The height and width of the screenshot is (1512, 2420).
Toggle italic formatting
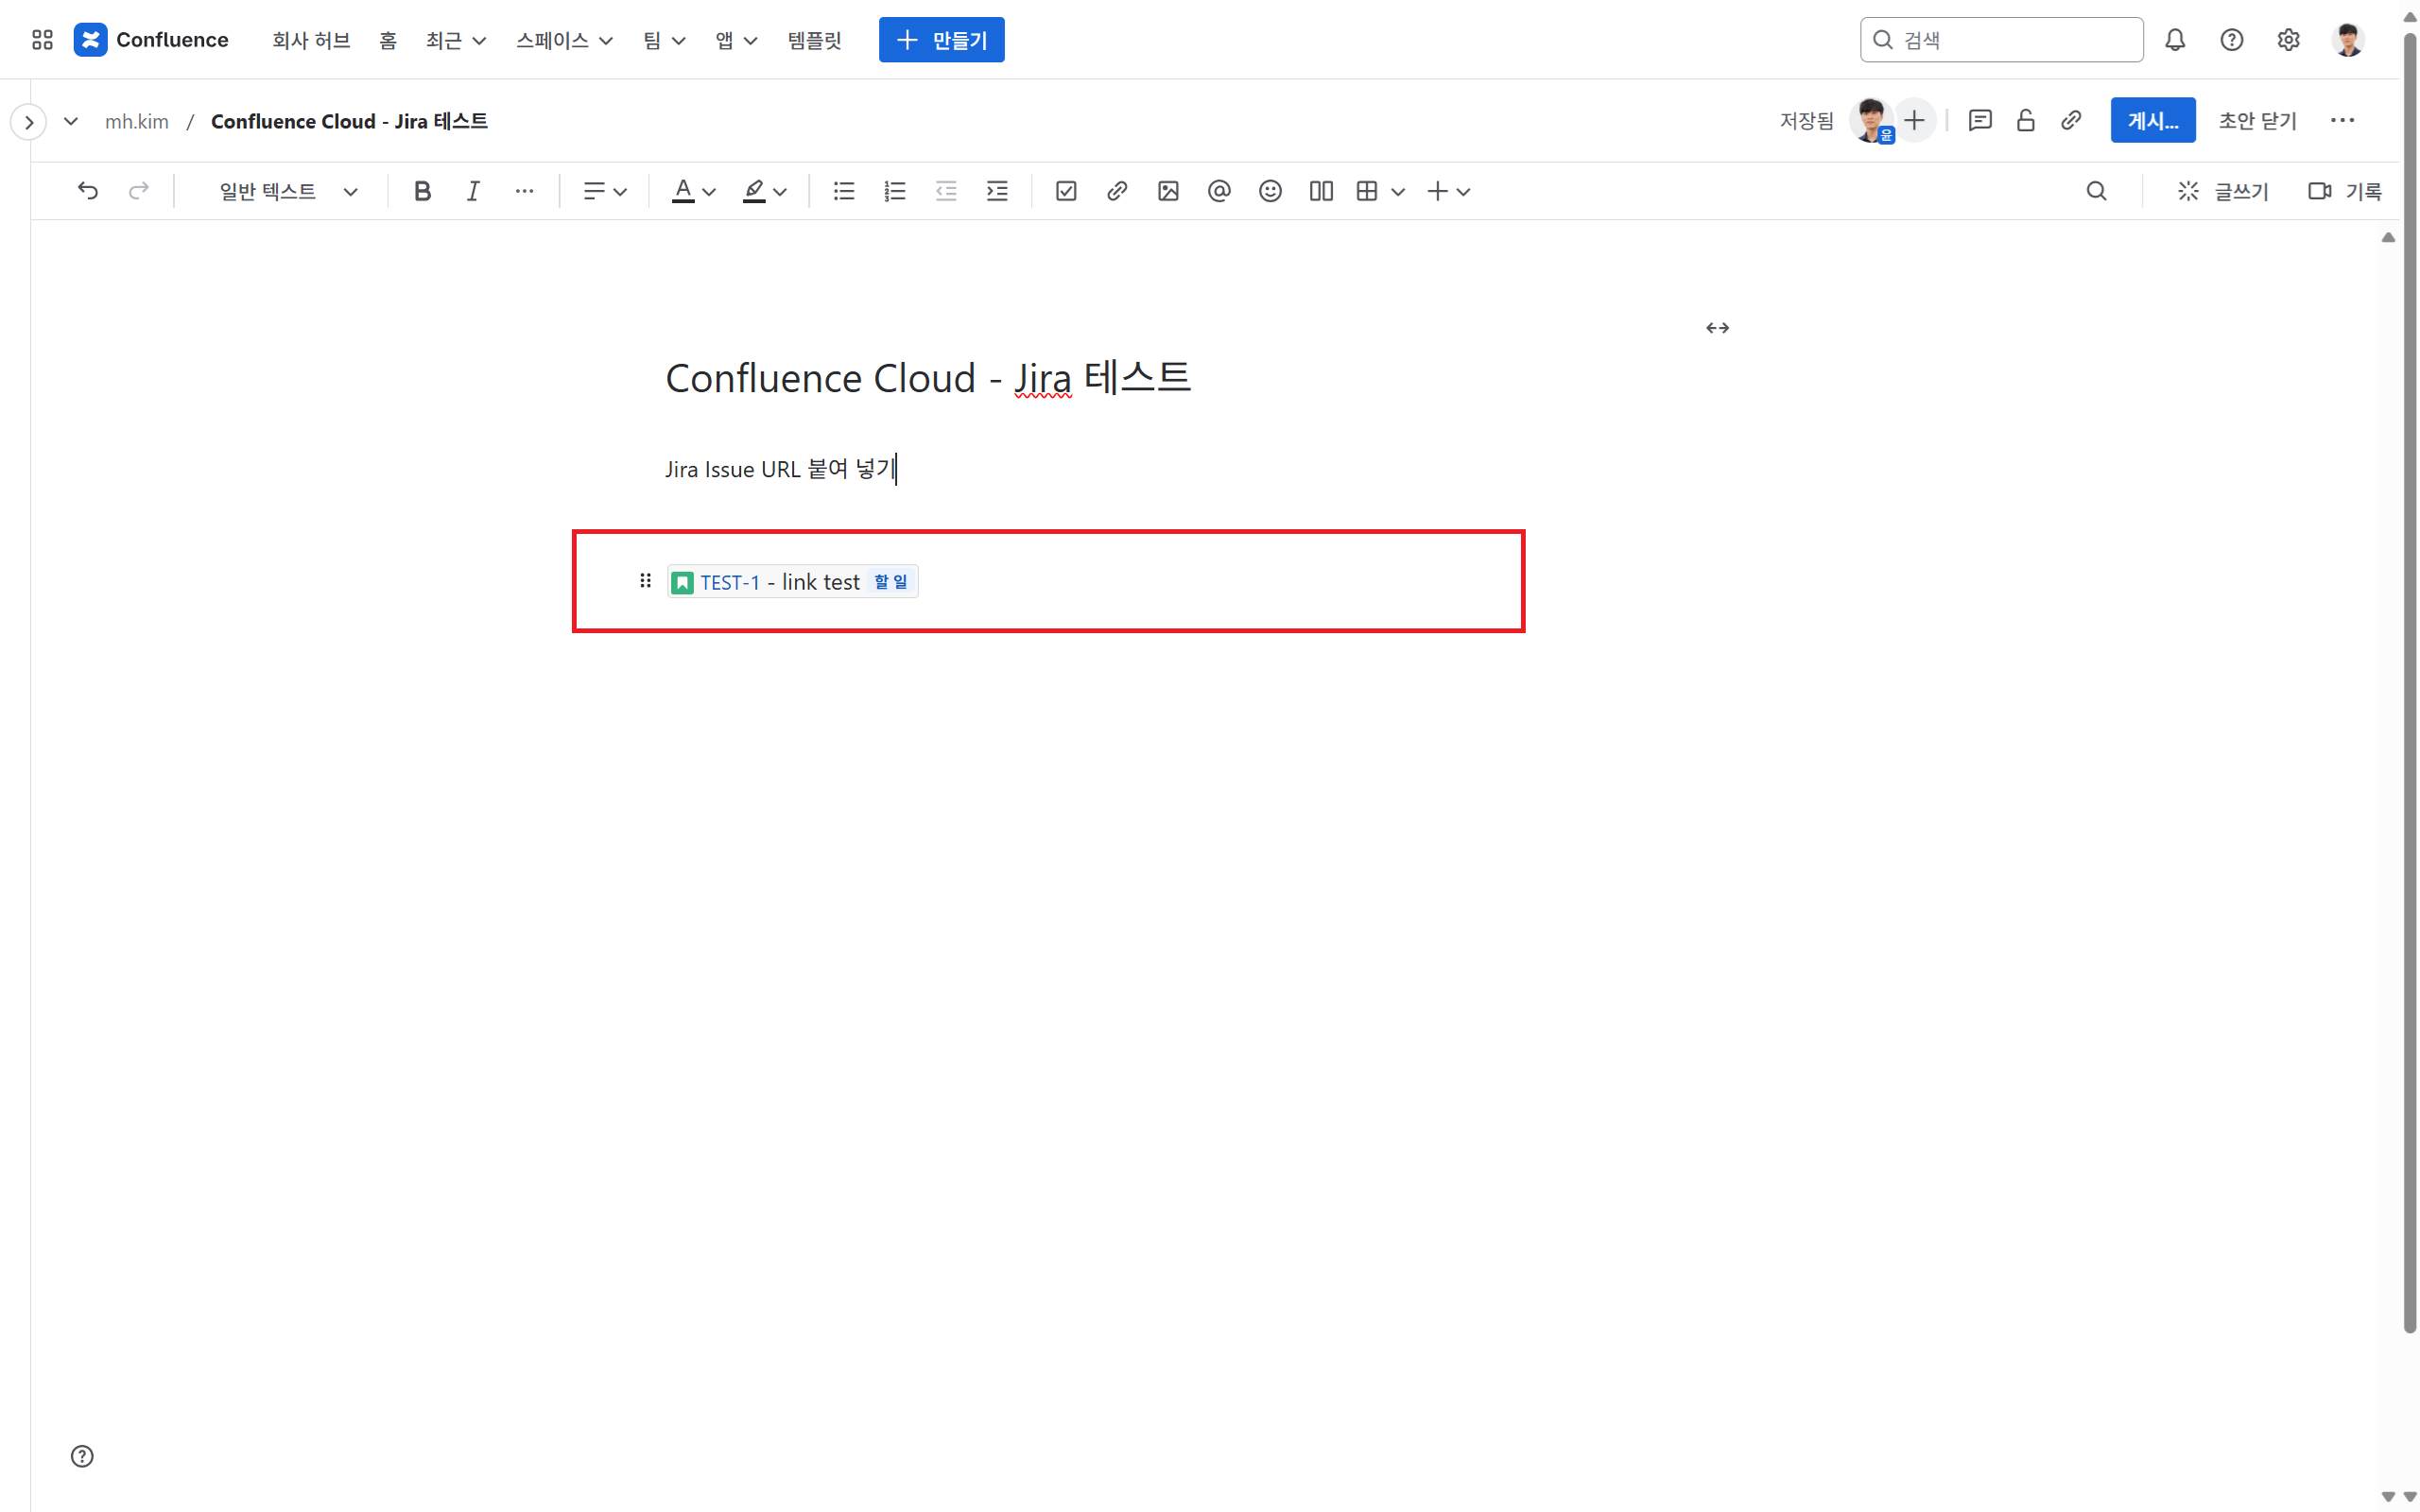coord(473,191)
